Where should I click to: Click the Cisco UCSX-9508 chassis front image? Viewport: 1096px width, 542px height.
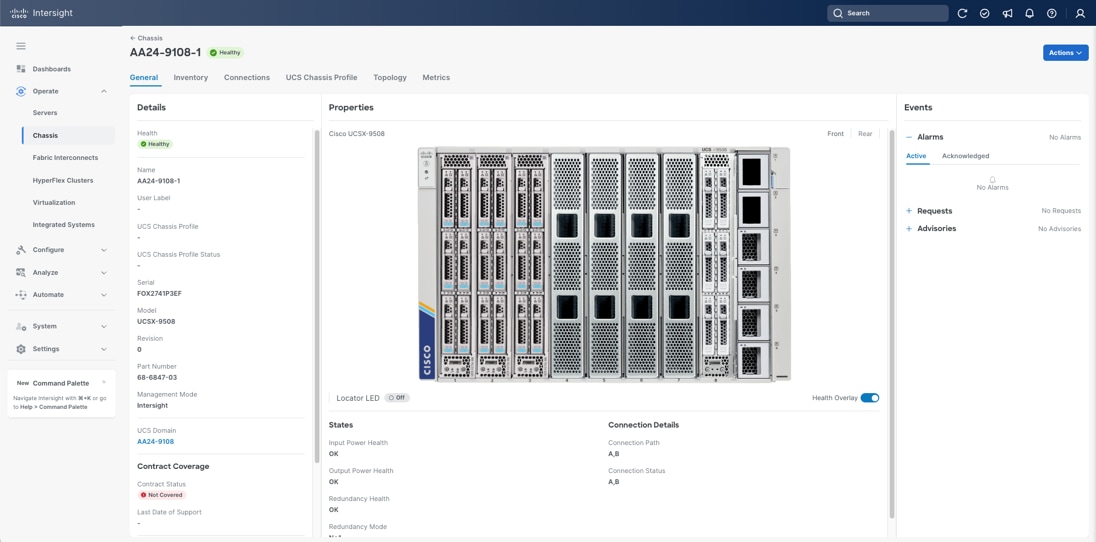click(605, 264)
